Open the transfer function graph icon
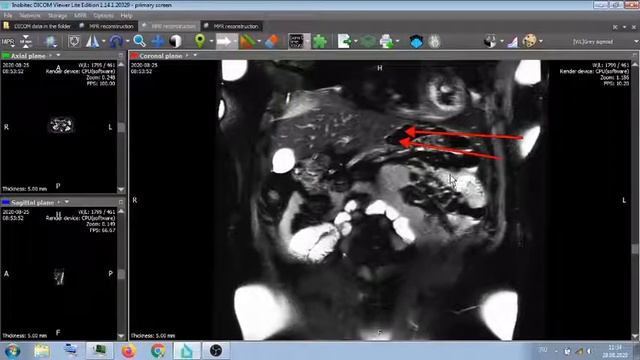The height and width of the screenshot is (360, 640). (513, 41)
